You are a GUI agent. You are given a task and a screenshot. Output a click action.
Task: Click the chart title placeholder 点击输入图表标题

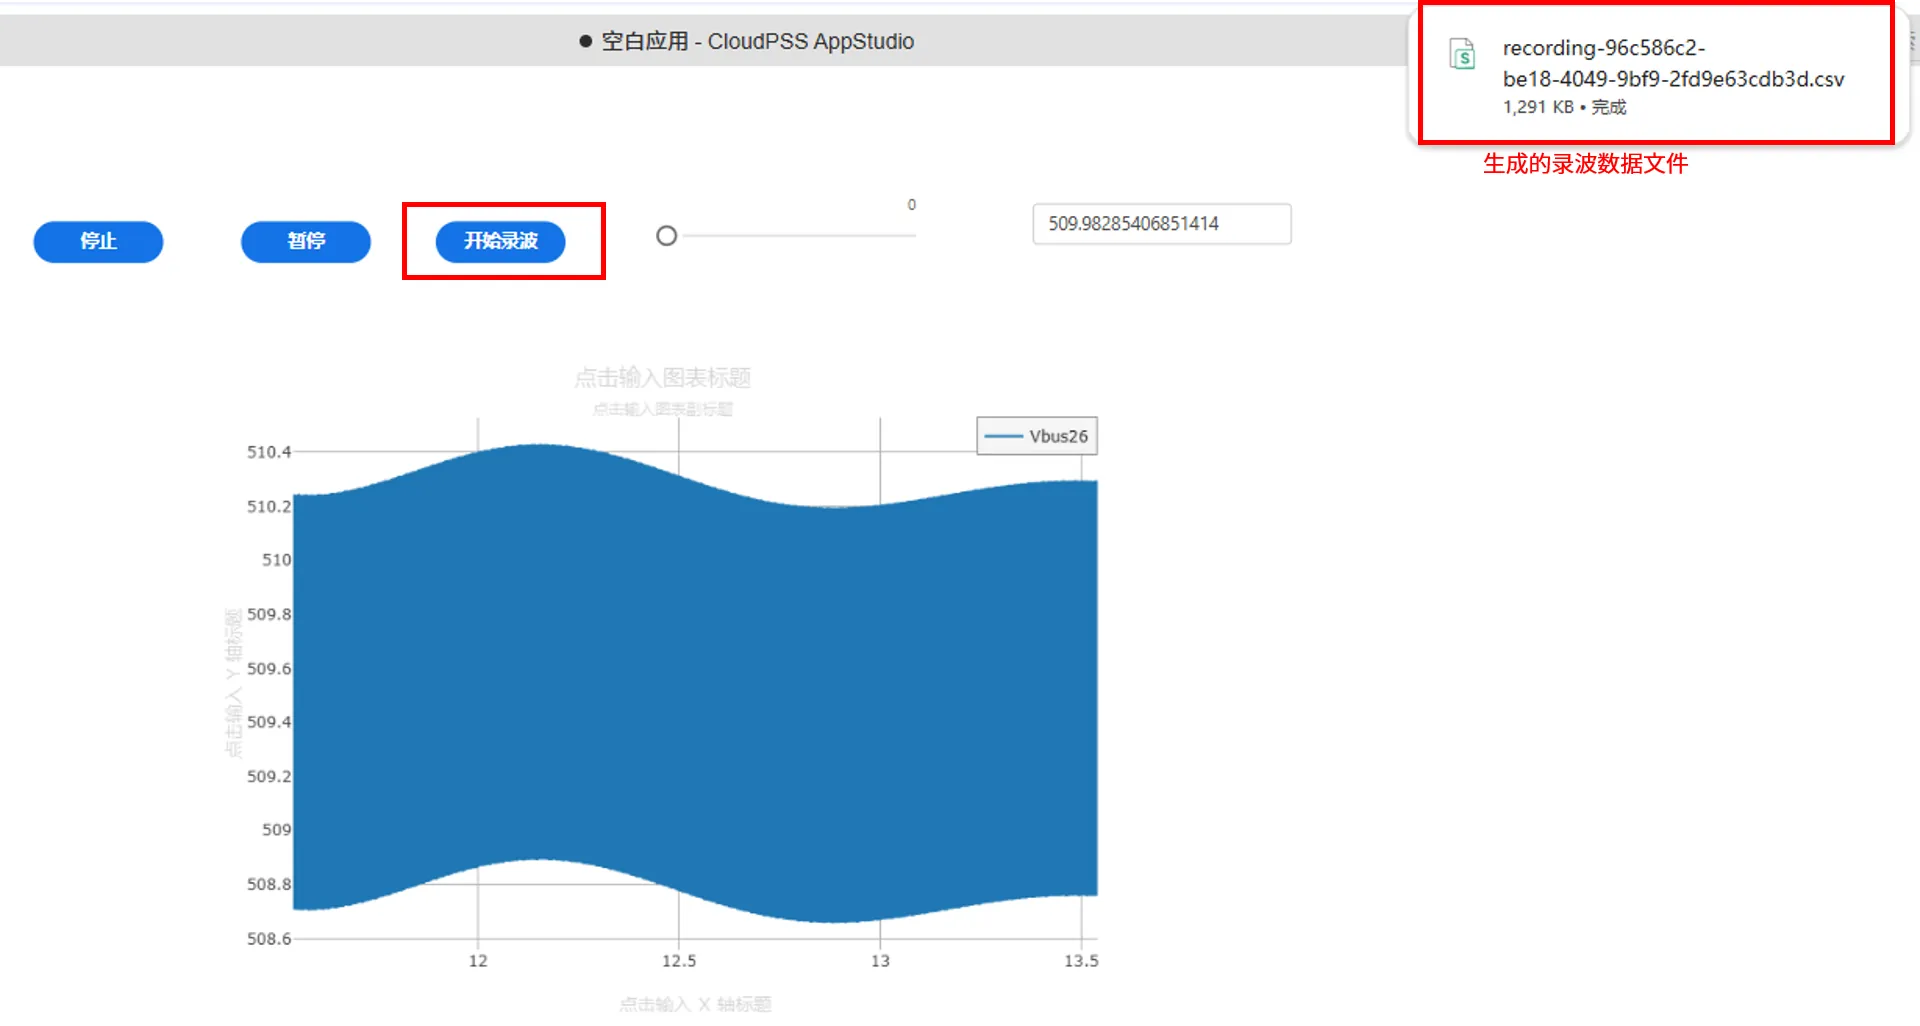(662, 378)
